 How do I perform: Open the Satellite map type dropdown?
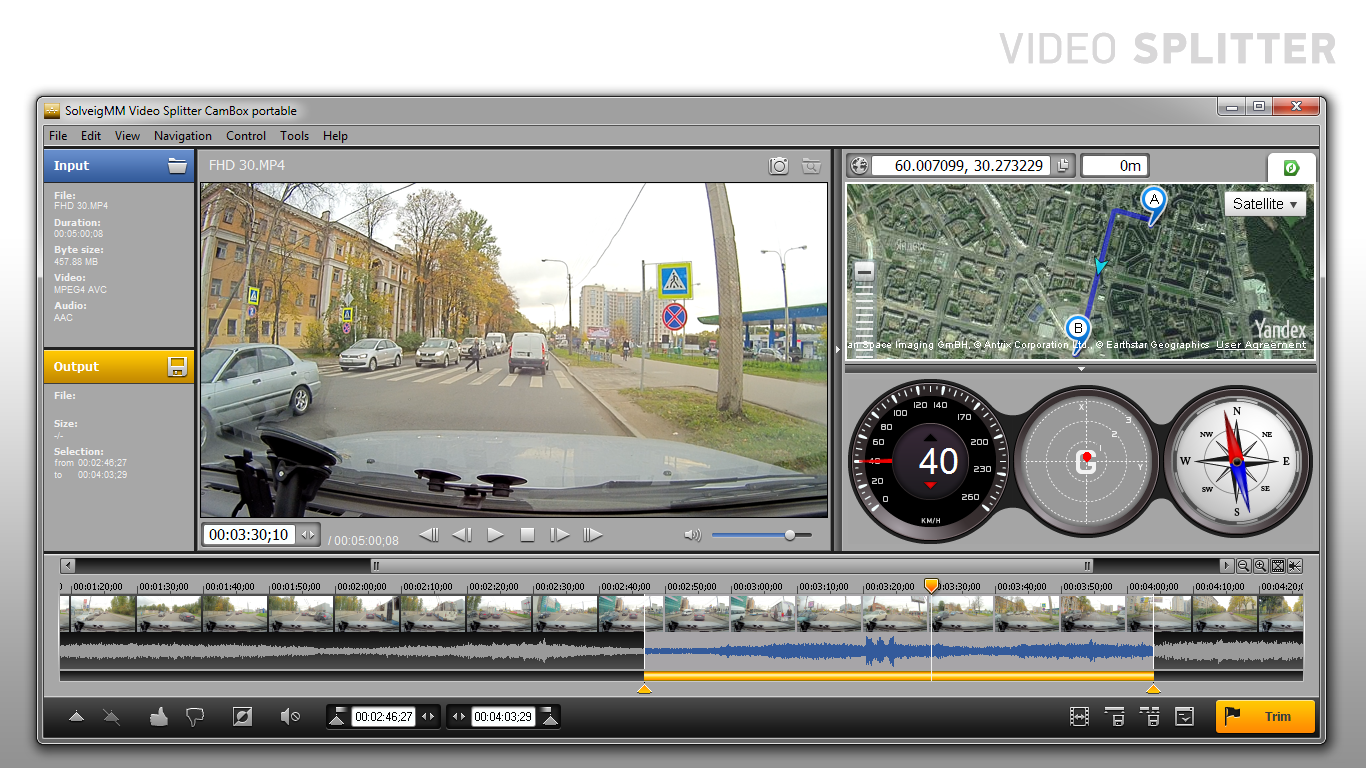pos(1265,204)
